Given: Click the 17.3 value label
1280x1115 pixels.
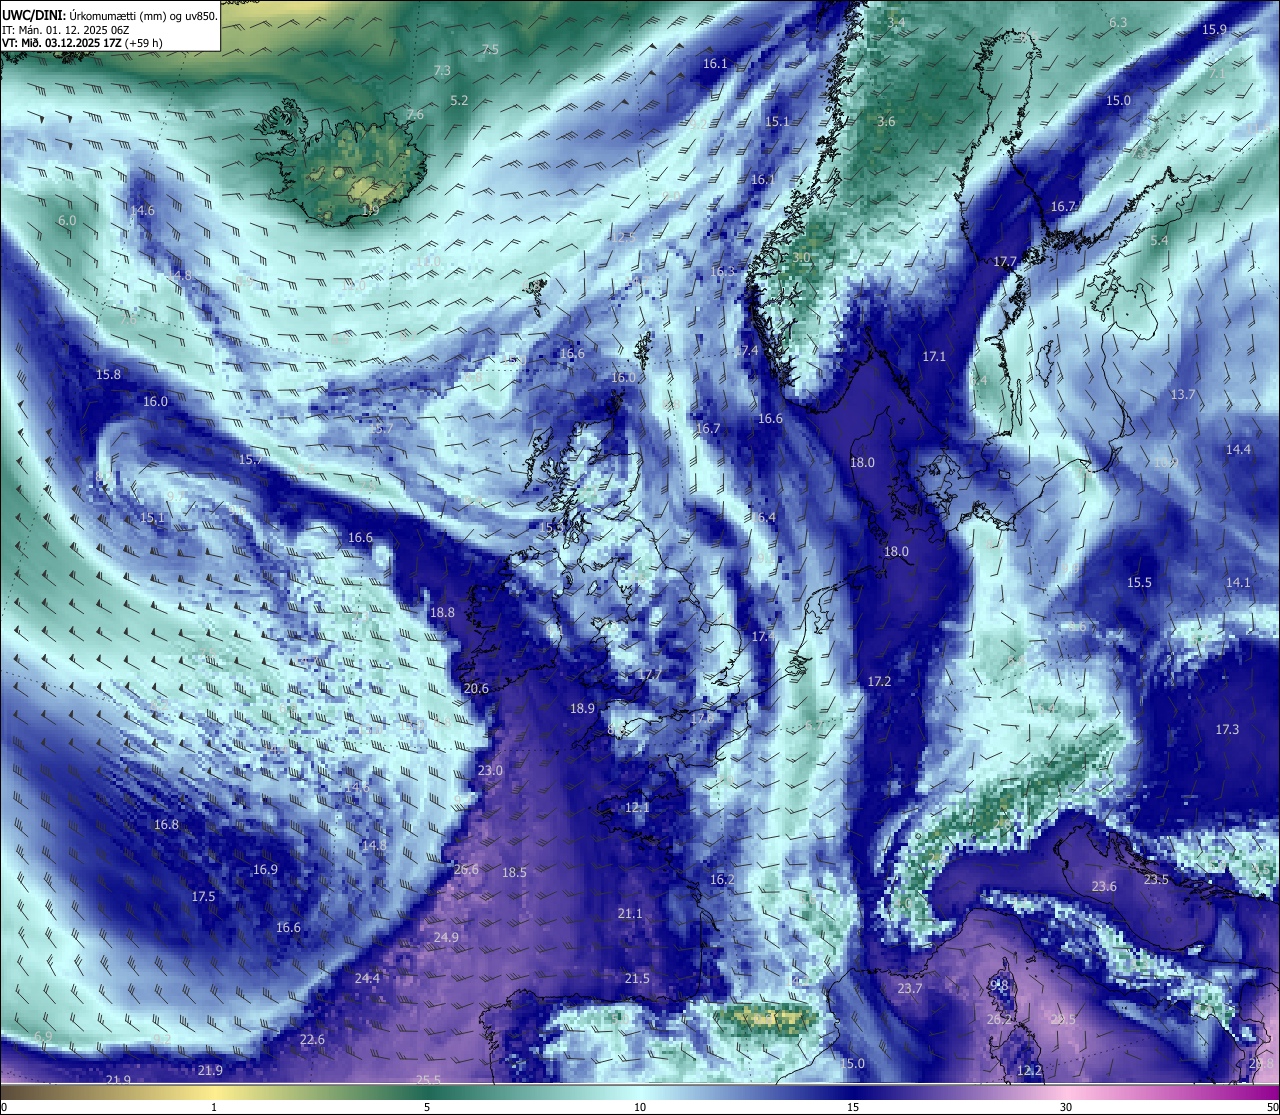Looking at the screenshot, I should click(x=1227, y=729).
